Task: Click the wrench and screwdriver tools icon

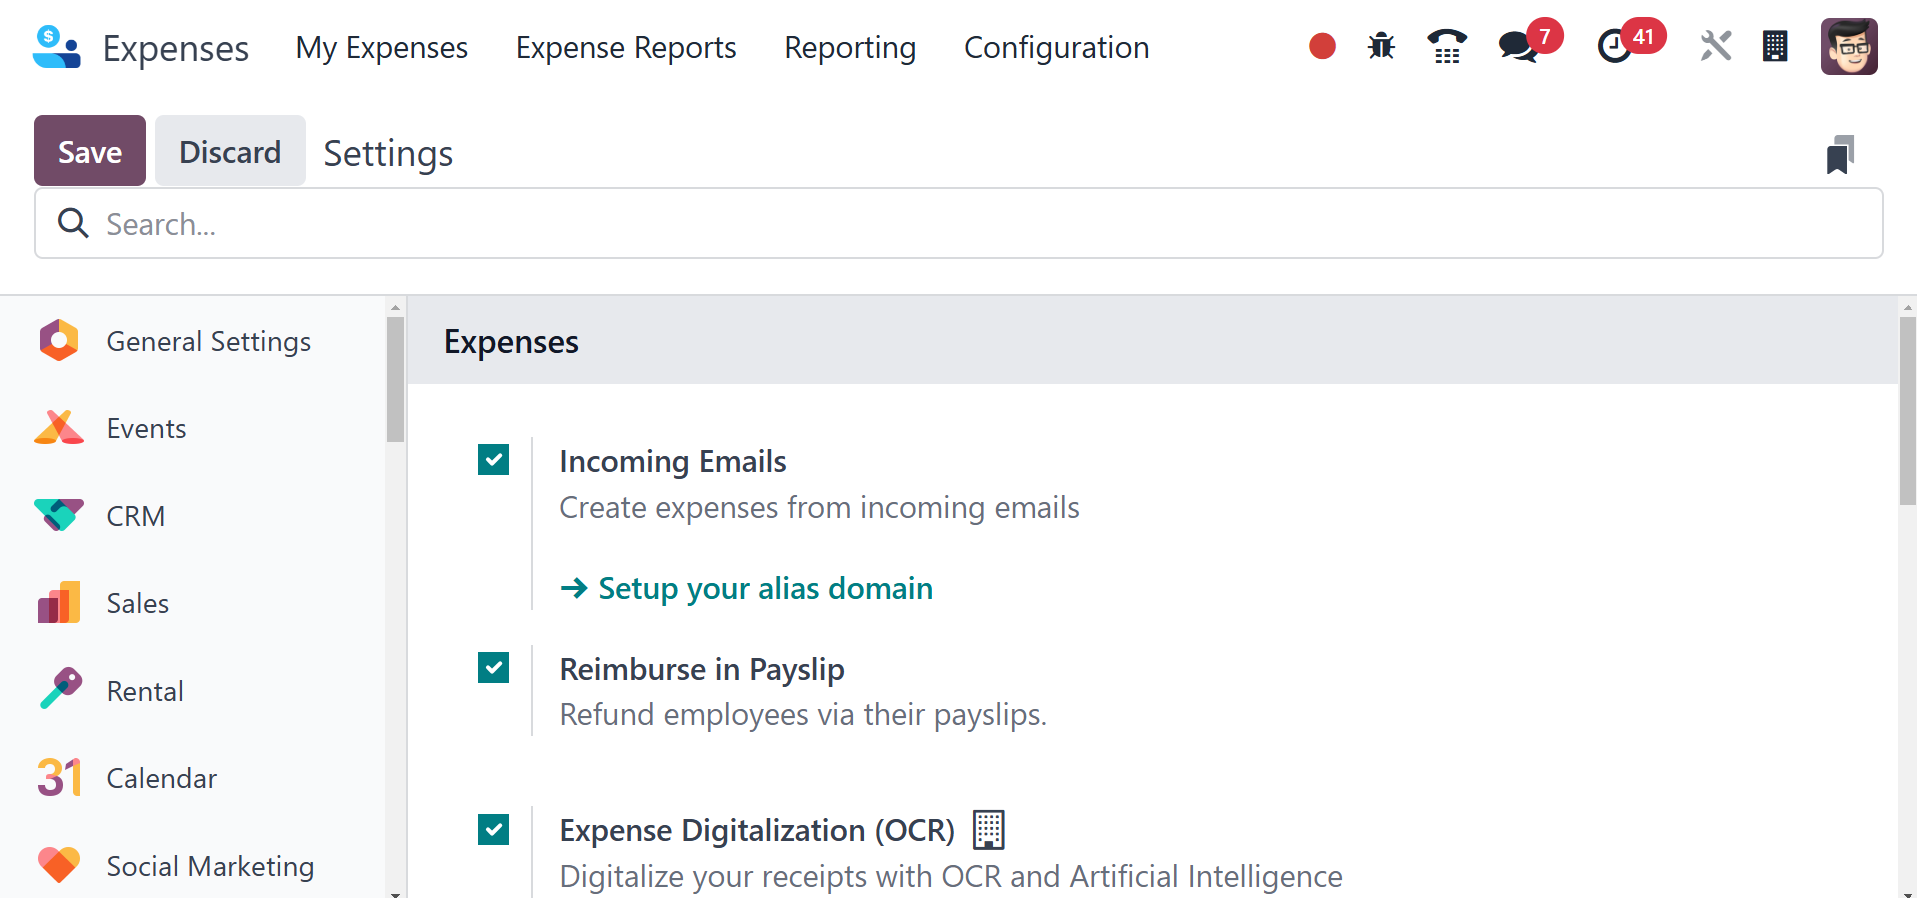Action: [x=1715, y=46]
